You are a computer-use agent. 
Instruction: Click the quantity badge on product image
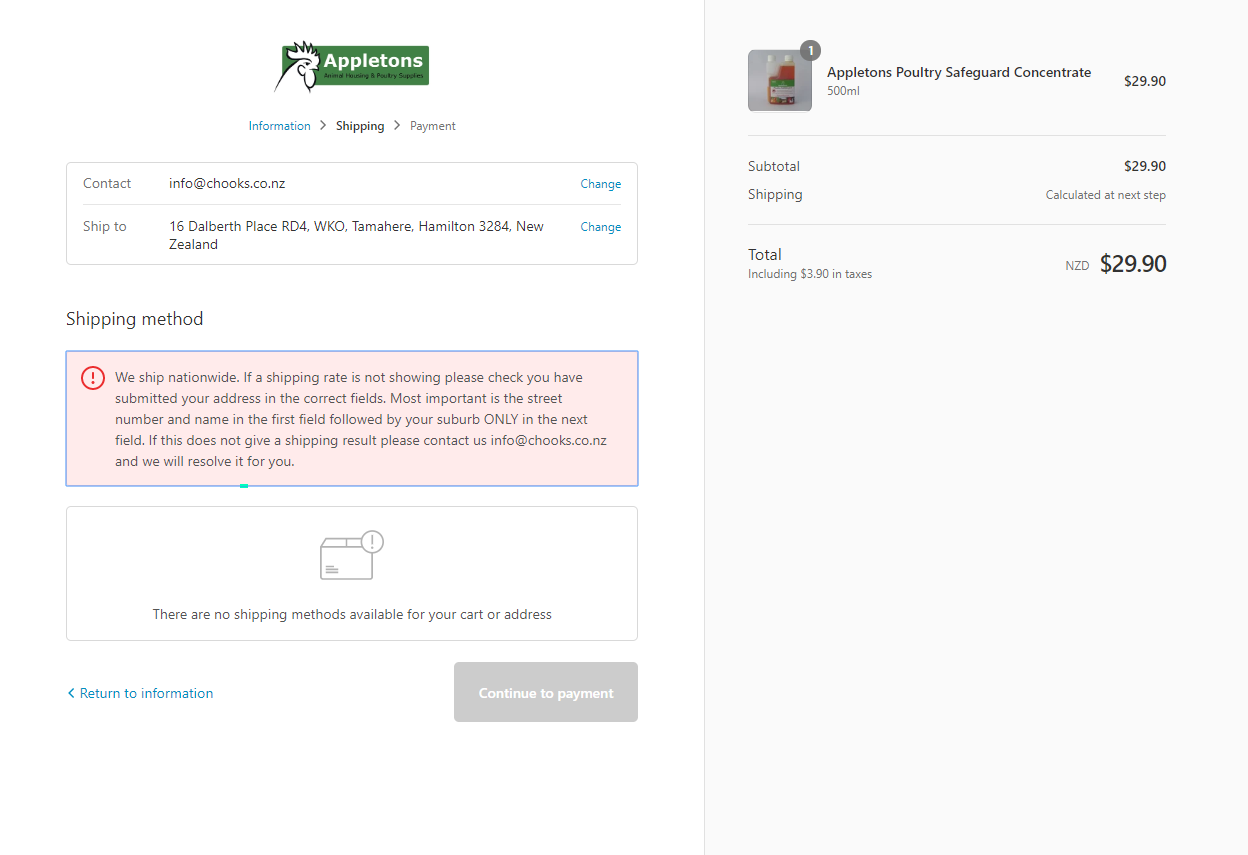(x=810, y=50)
